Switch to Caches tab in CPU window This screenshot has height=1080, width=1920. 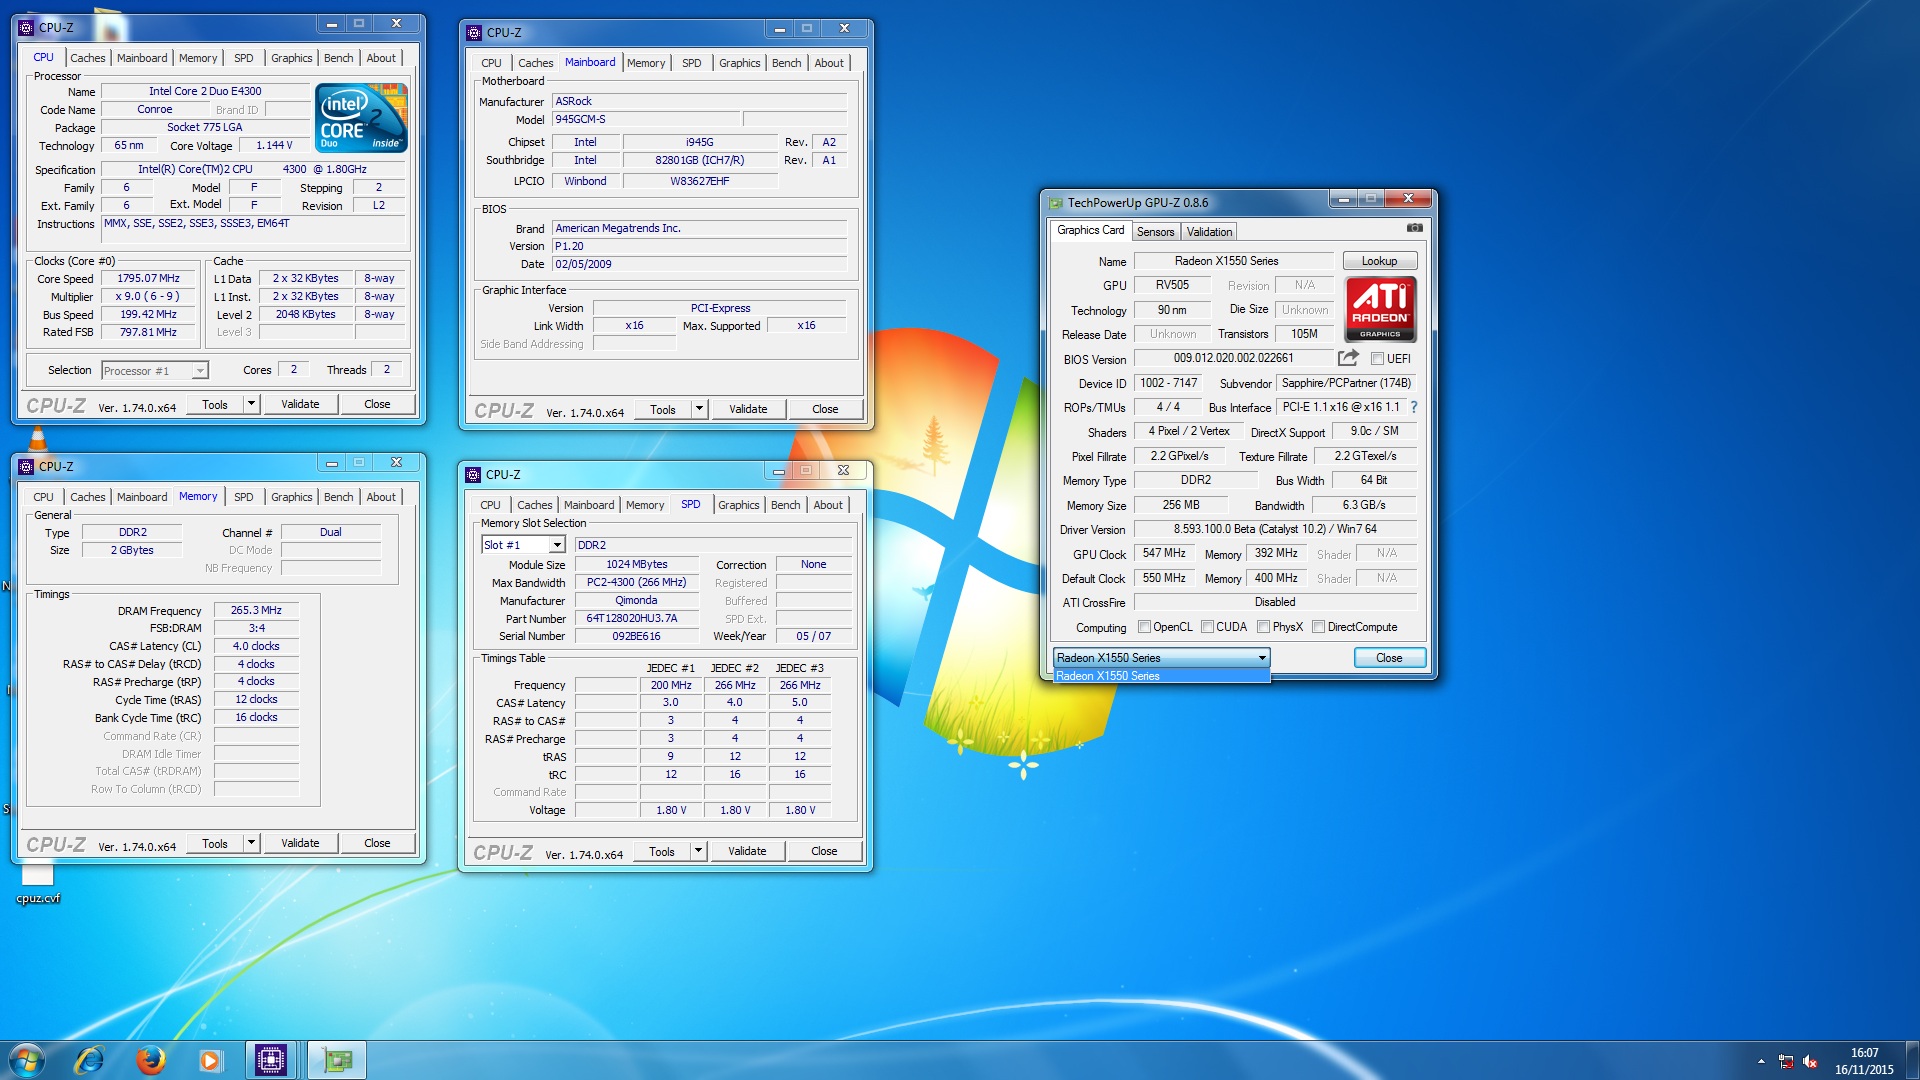click(x=88, y=58)
